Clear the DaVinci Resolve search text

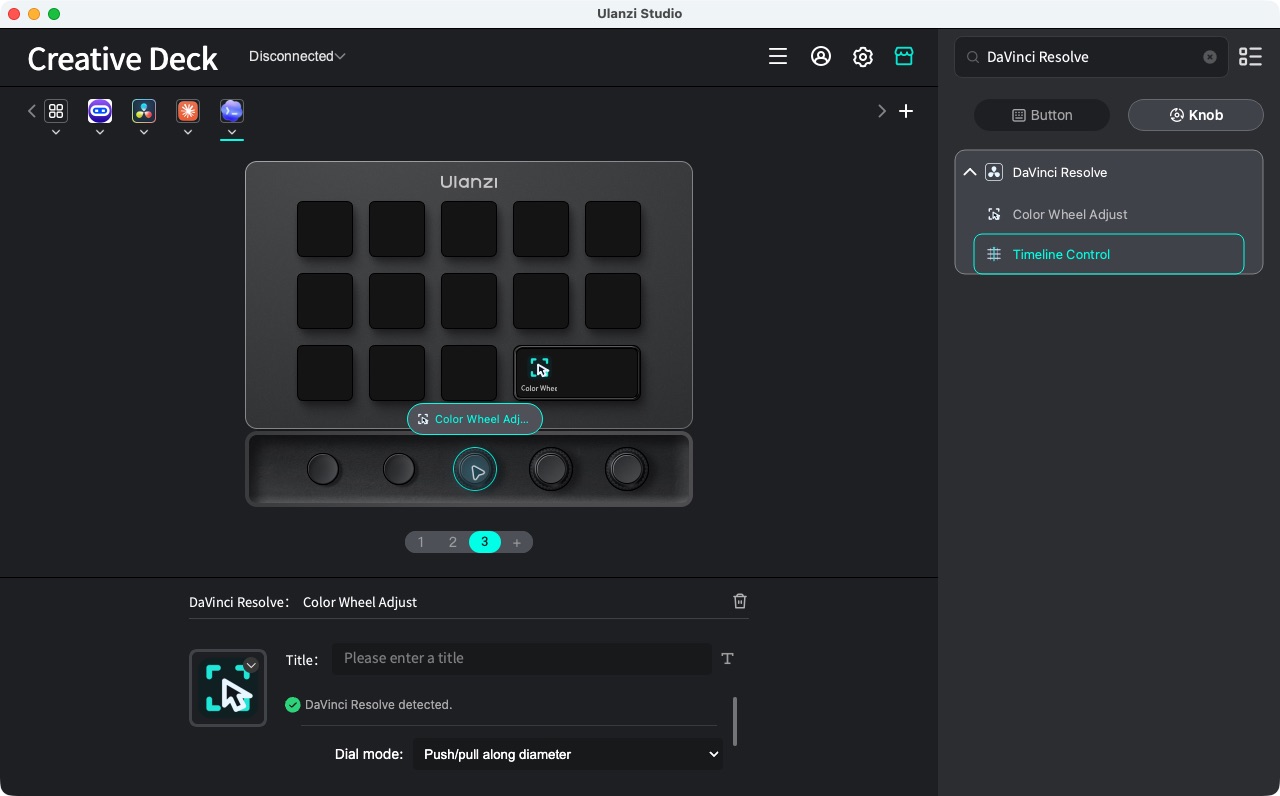coord(1210,57)
